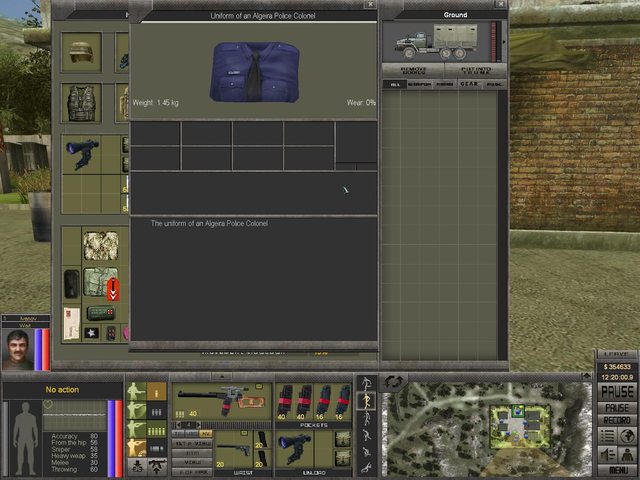The width and height of the screenshot is (640, 480).
Task: Open the sound log speaker icon
Action: pos(607,454)
